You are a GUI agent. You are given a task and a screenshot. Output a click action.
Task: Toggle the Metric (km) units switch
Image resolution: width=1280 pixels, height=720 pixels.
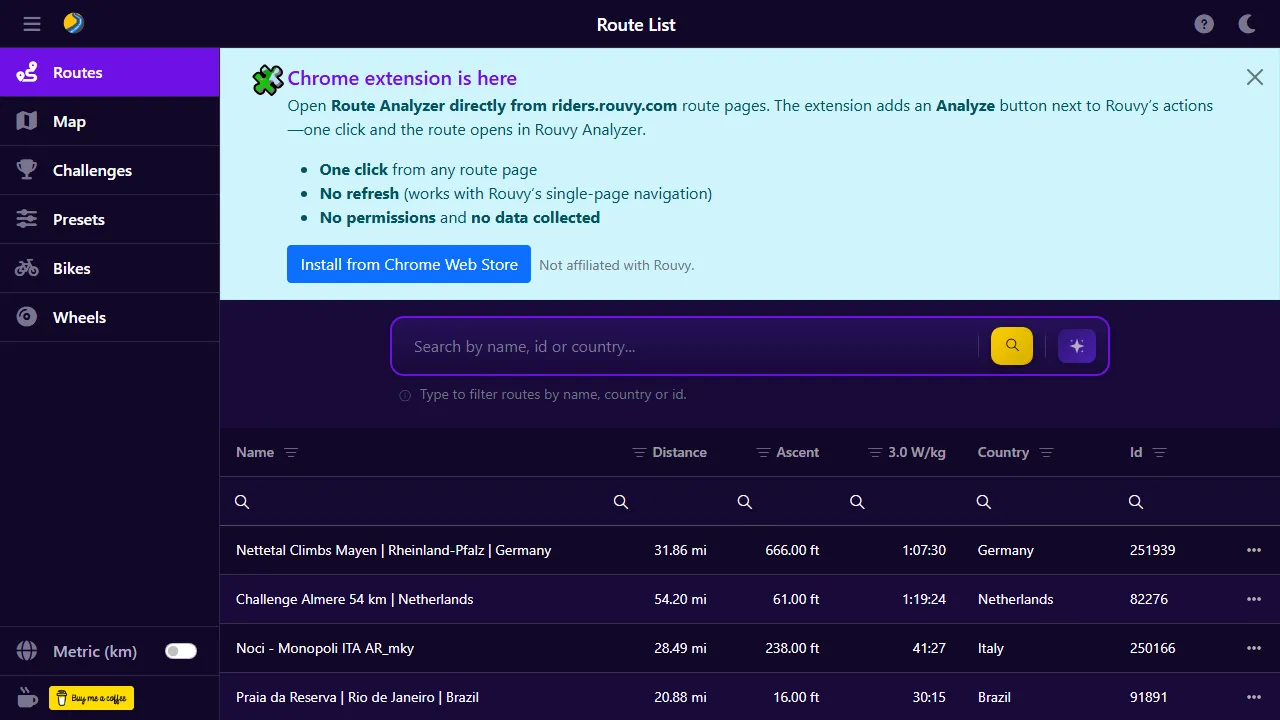click(x=180, y=650)
